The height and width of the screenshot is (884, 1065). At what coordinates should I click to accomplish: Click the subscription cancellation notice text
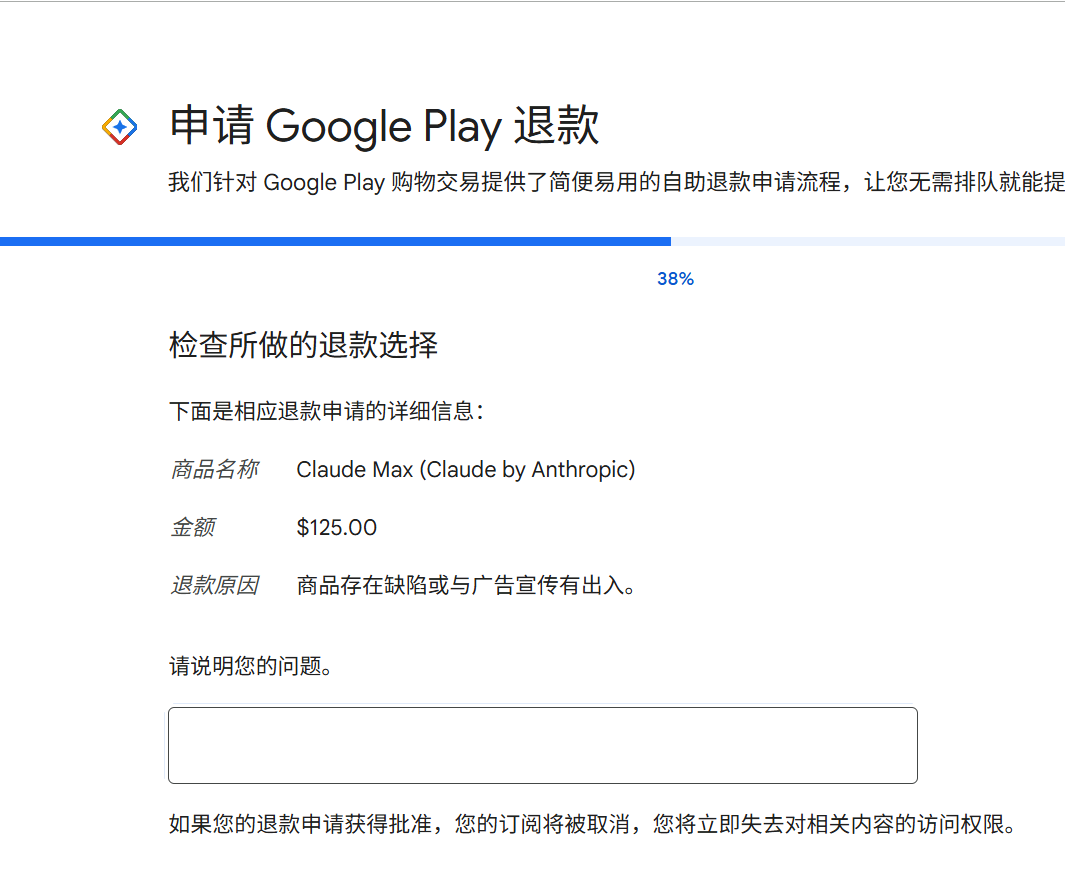[x=593, y=824]
